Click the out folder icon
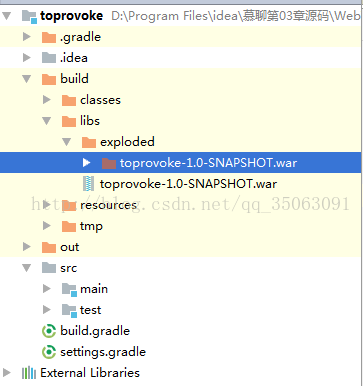363x386 pixels. click(49, 248)
